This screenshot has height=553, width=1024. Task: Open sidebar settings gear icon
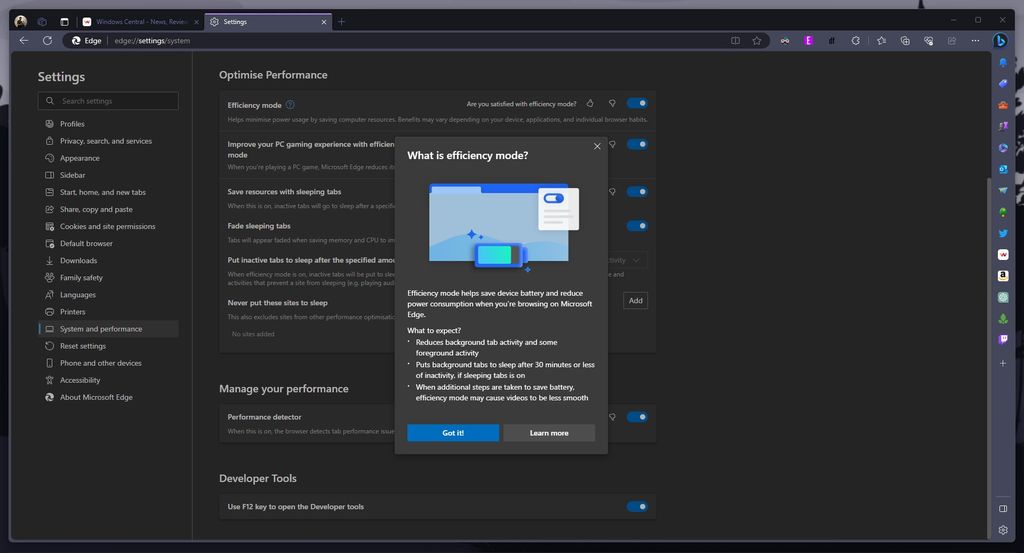(1003, 529)
